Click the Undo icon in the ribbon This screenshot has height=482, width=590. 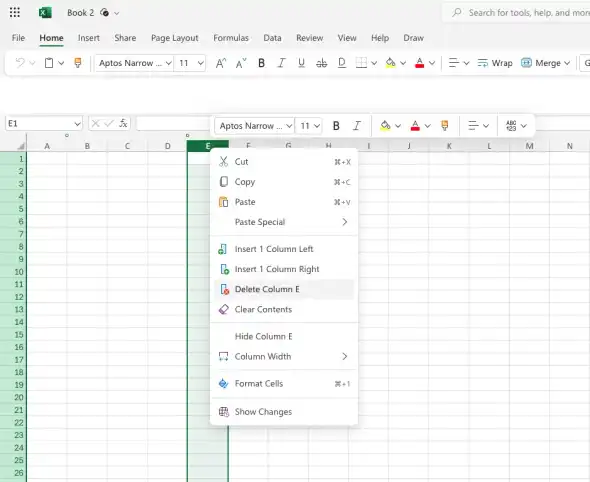click(x=20, y=63)
